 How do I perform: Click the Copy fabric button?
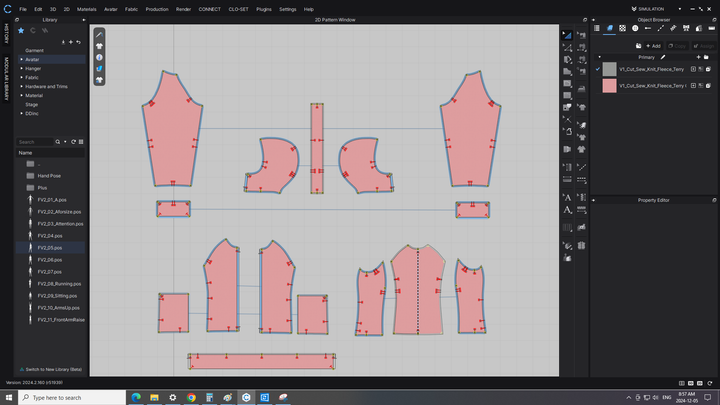coord(677,46)
